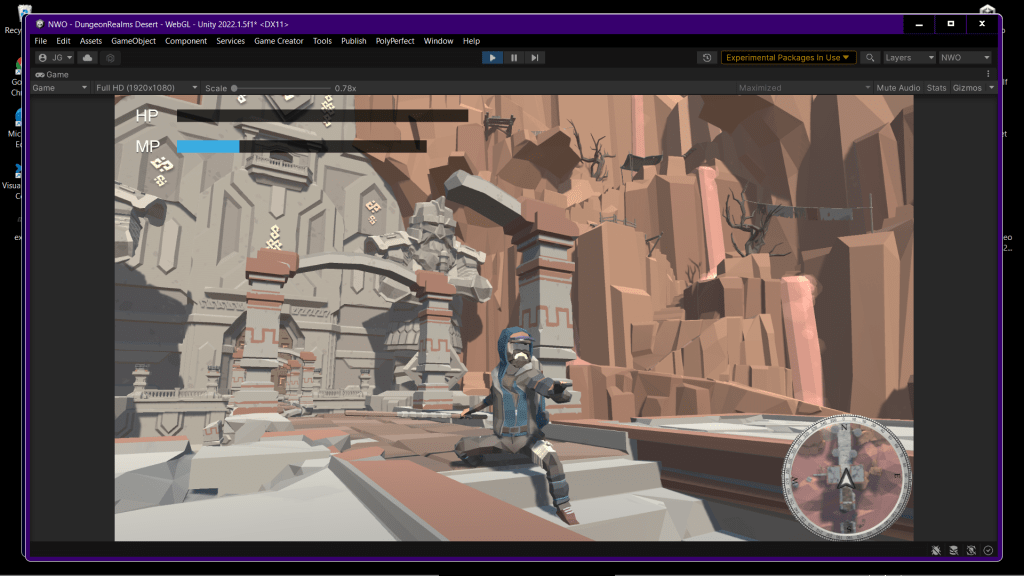
Task: Toggle Mute Audio in Game view
Action: pos(898,88)
